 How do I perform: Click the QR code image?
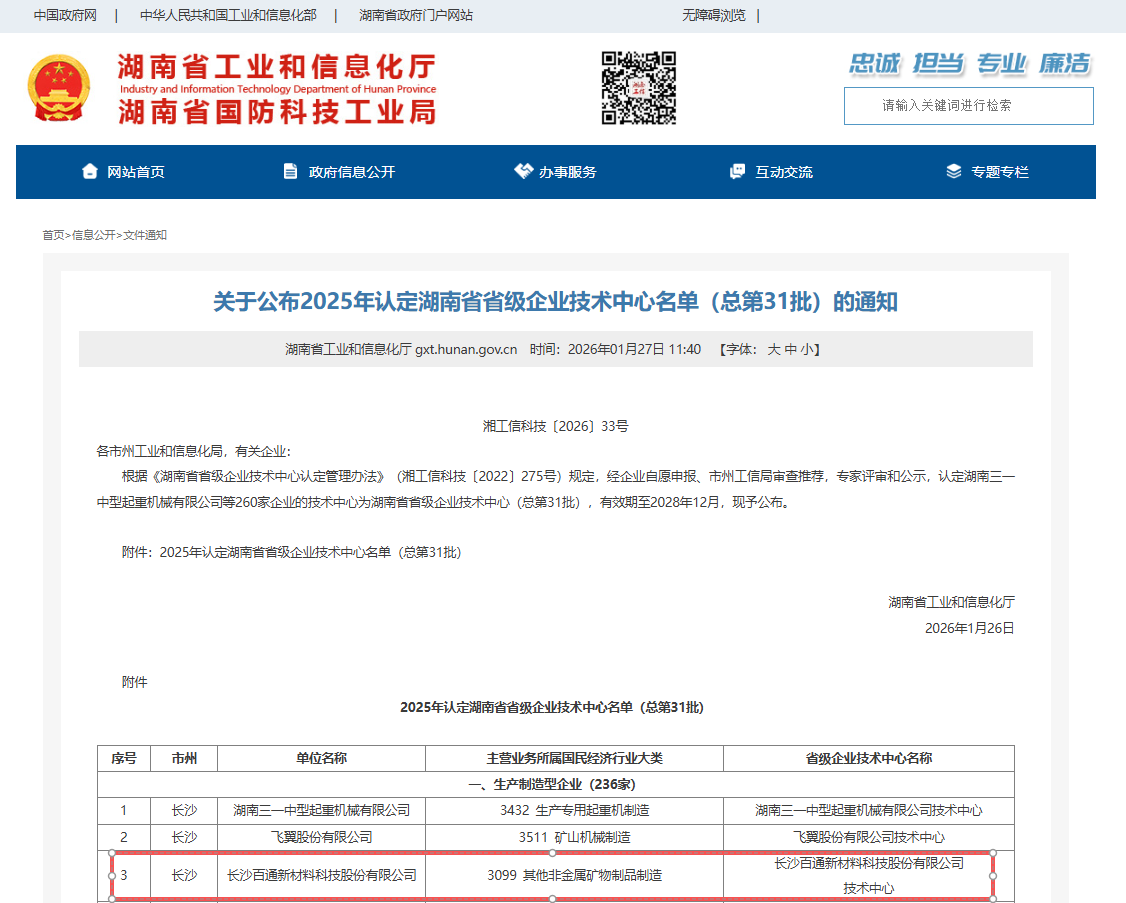638,88
